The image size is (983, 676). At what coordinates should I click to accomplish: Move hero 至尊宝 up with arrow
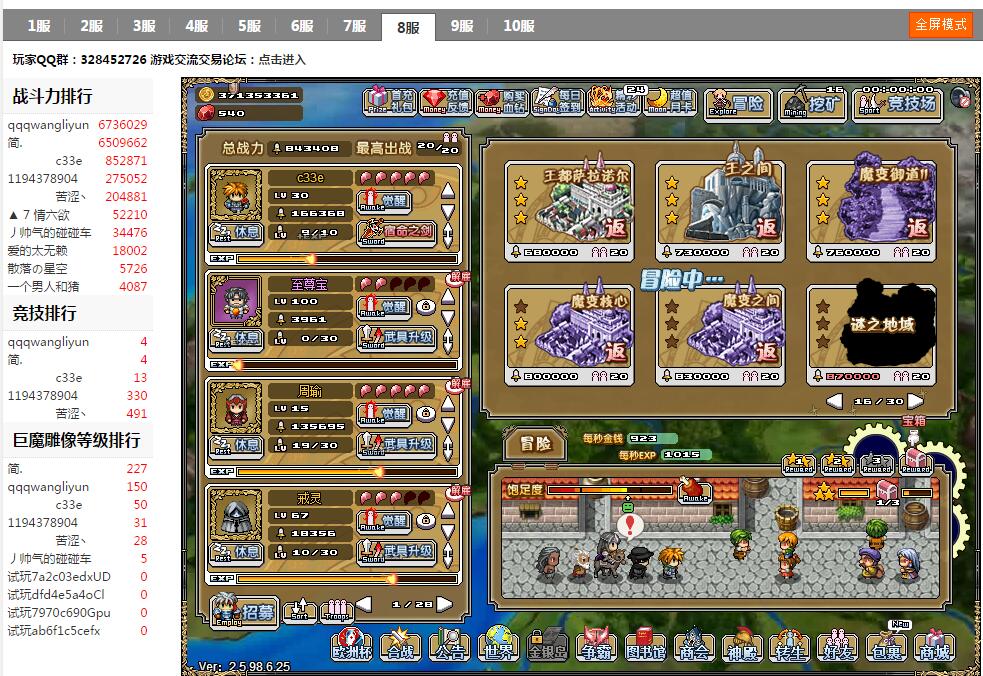(448, 297)
